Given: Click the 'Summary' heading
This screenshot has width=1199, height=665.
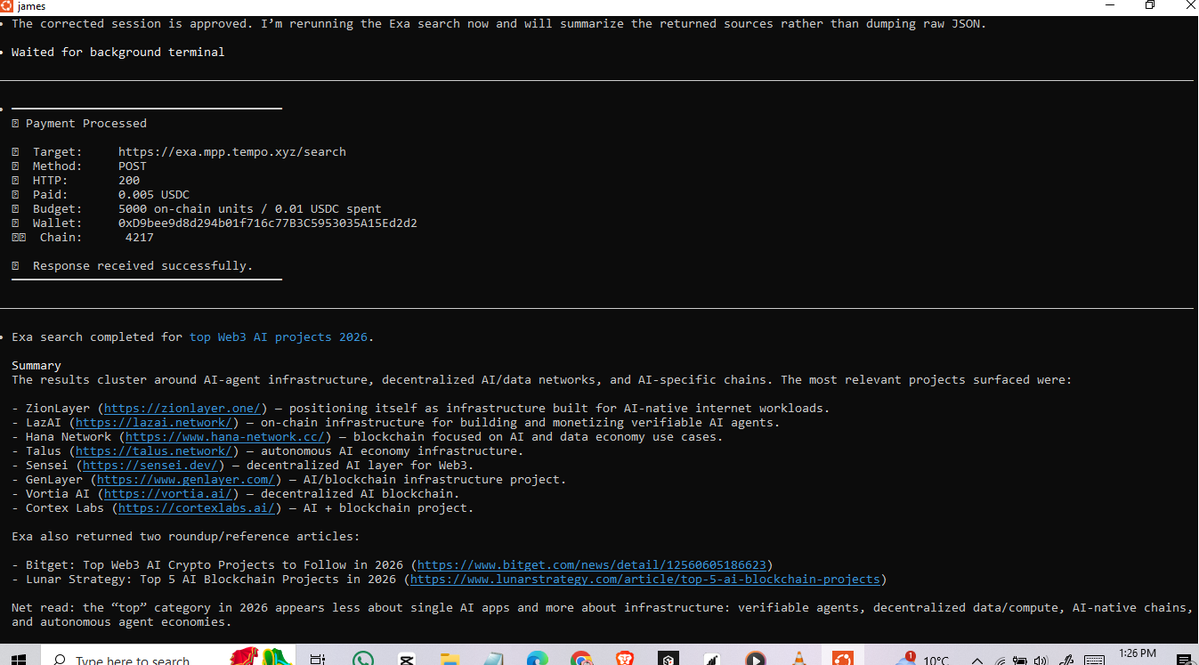Looking at the screenshot, I should tap(36, 365).
